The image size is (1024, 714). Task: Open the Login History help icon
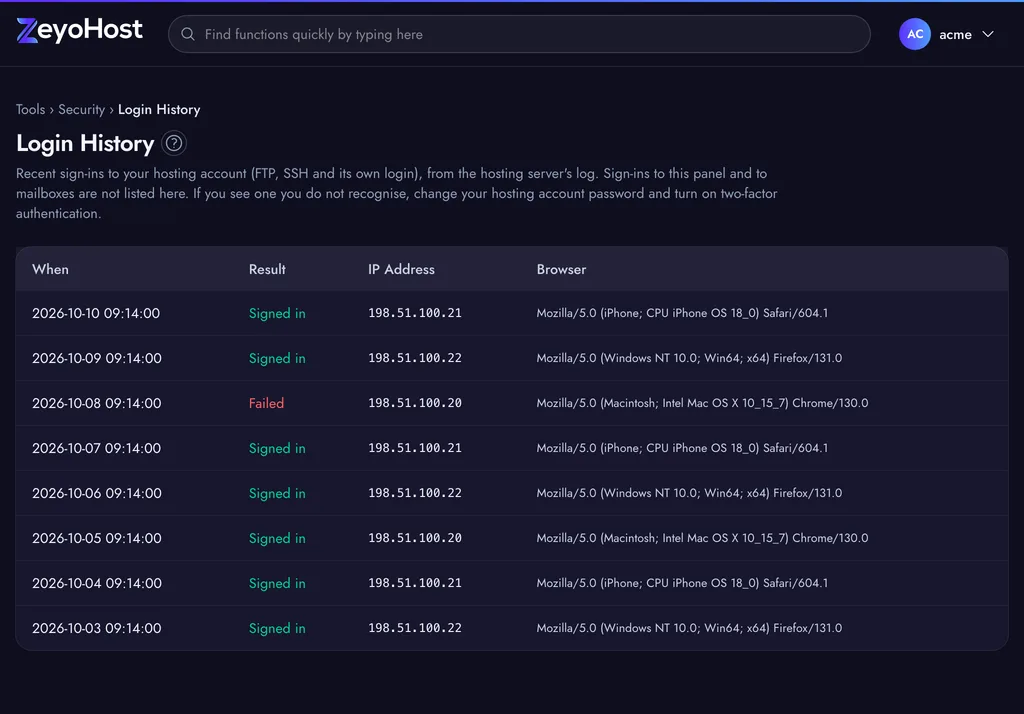tap(174, 143)
